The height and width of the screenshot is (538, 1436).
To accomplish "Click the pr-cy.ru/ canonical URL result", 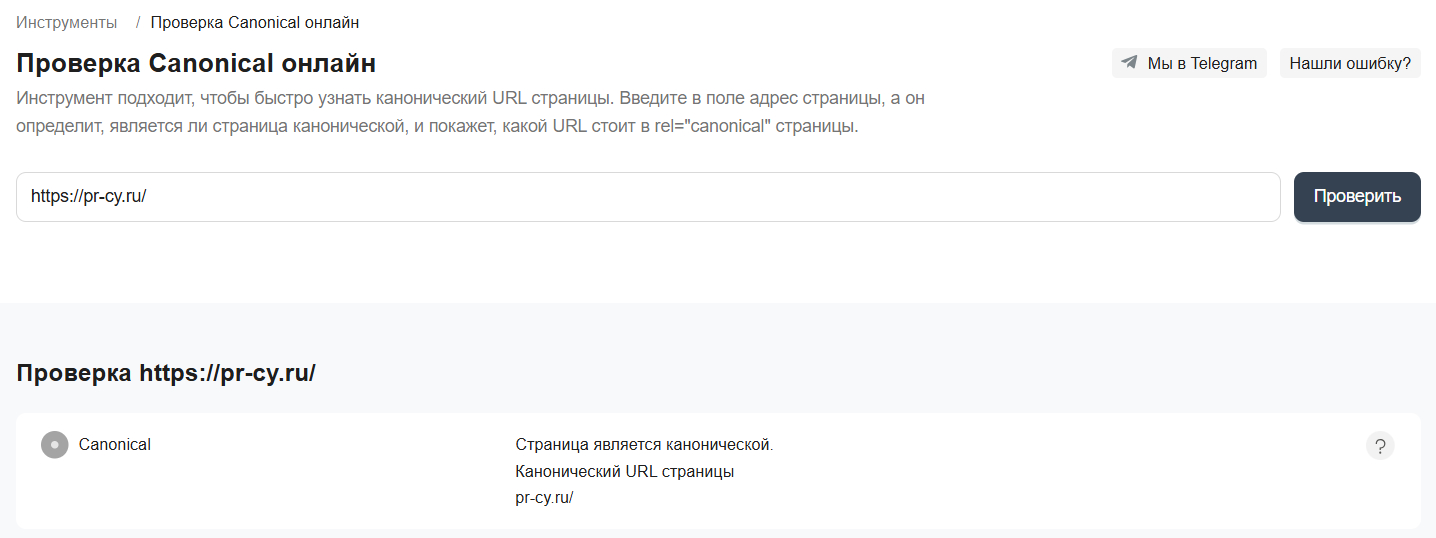I will pyautogui.click(x=544, y=499).
